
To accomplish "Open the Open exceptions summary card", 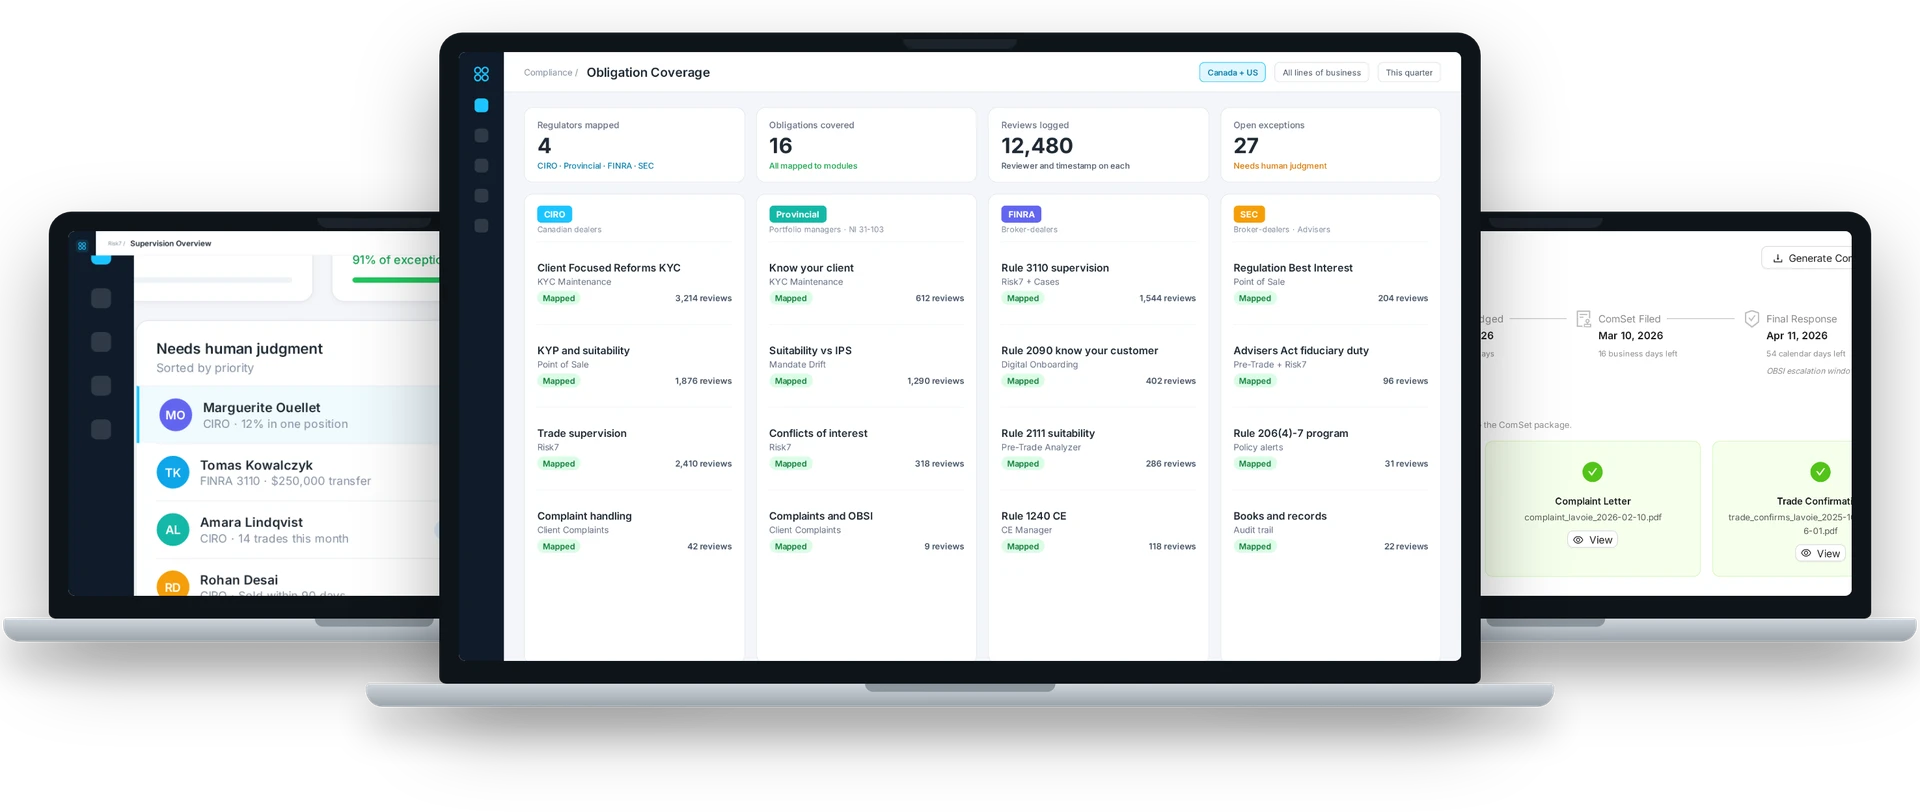I will [x=1330, y=145].
